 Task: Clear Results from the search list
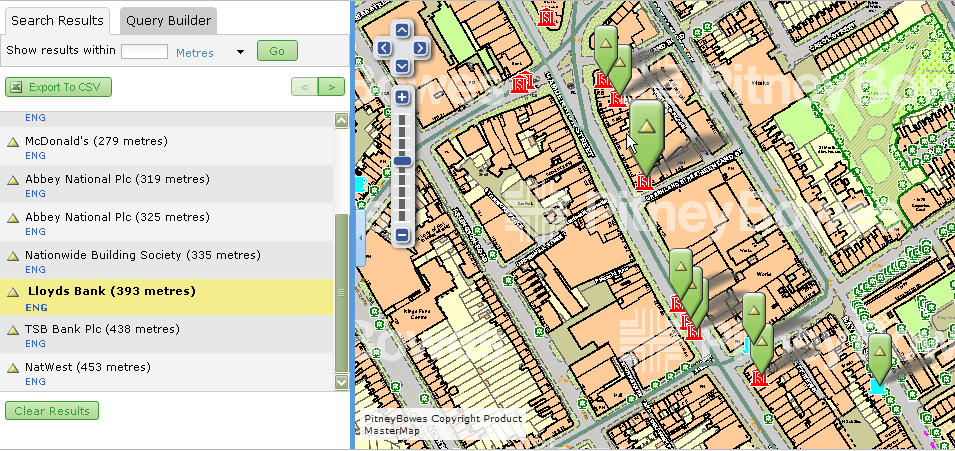(52, 411)
